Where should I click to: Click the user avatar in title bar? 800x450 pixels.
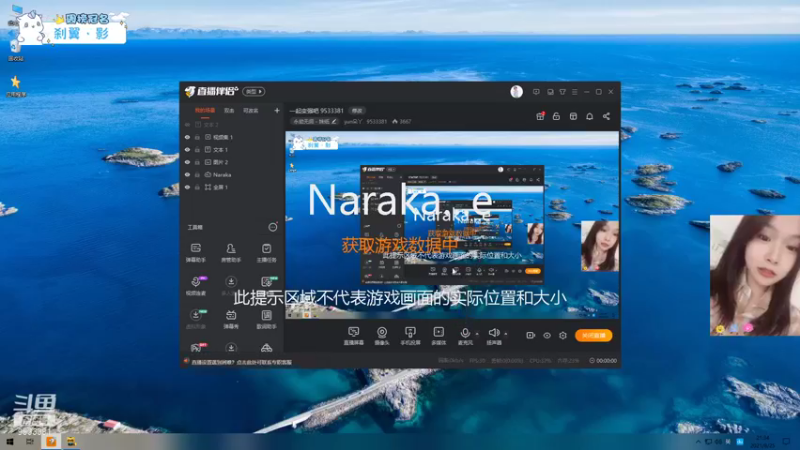[x=516, y=91]
